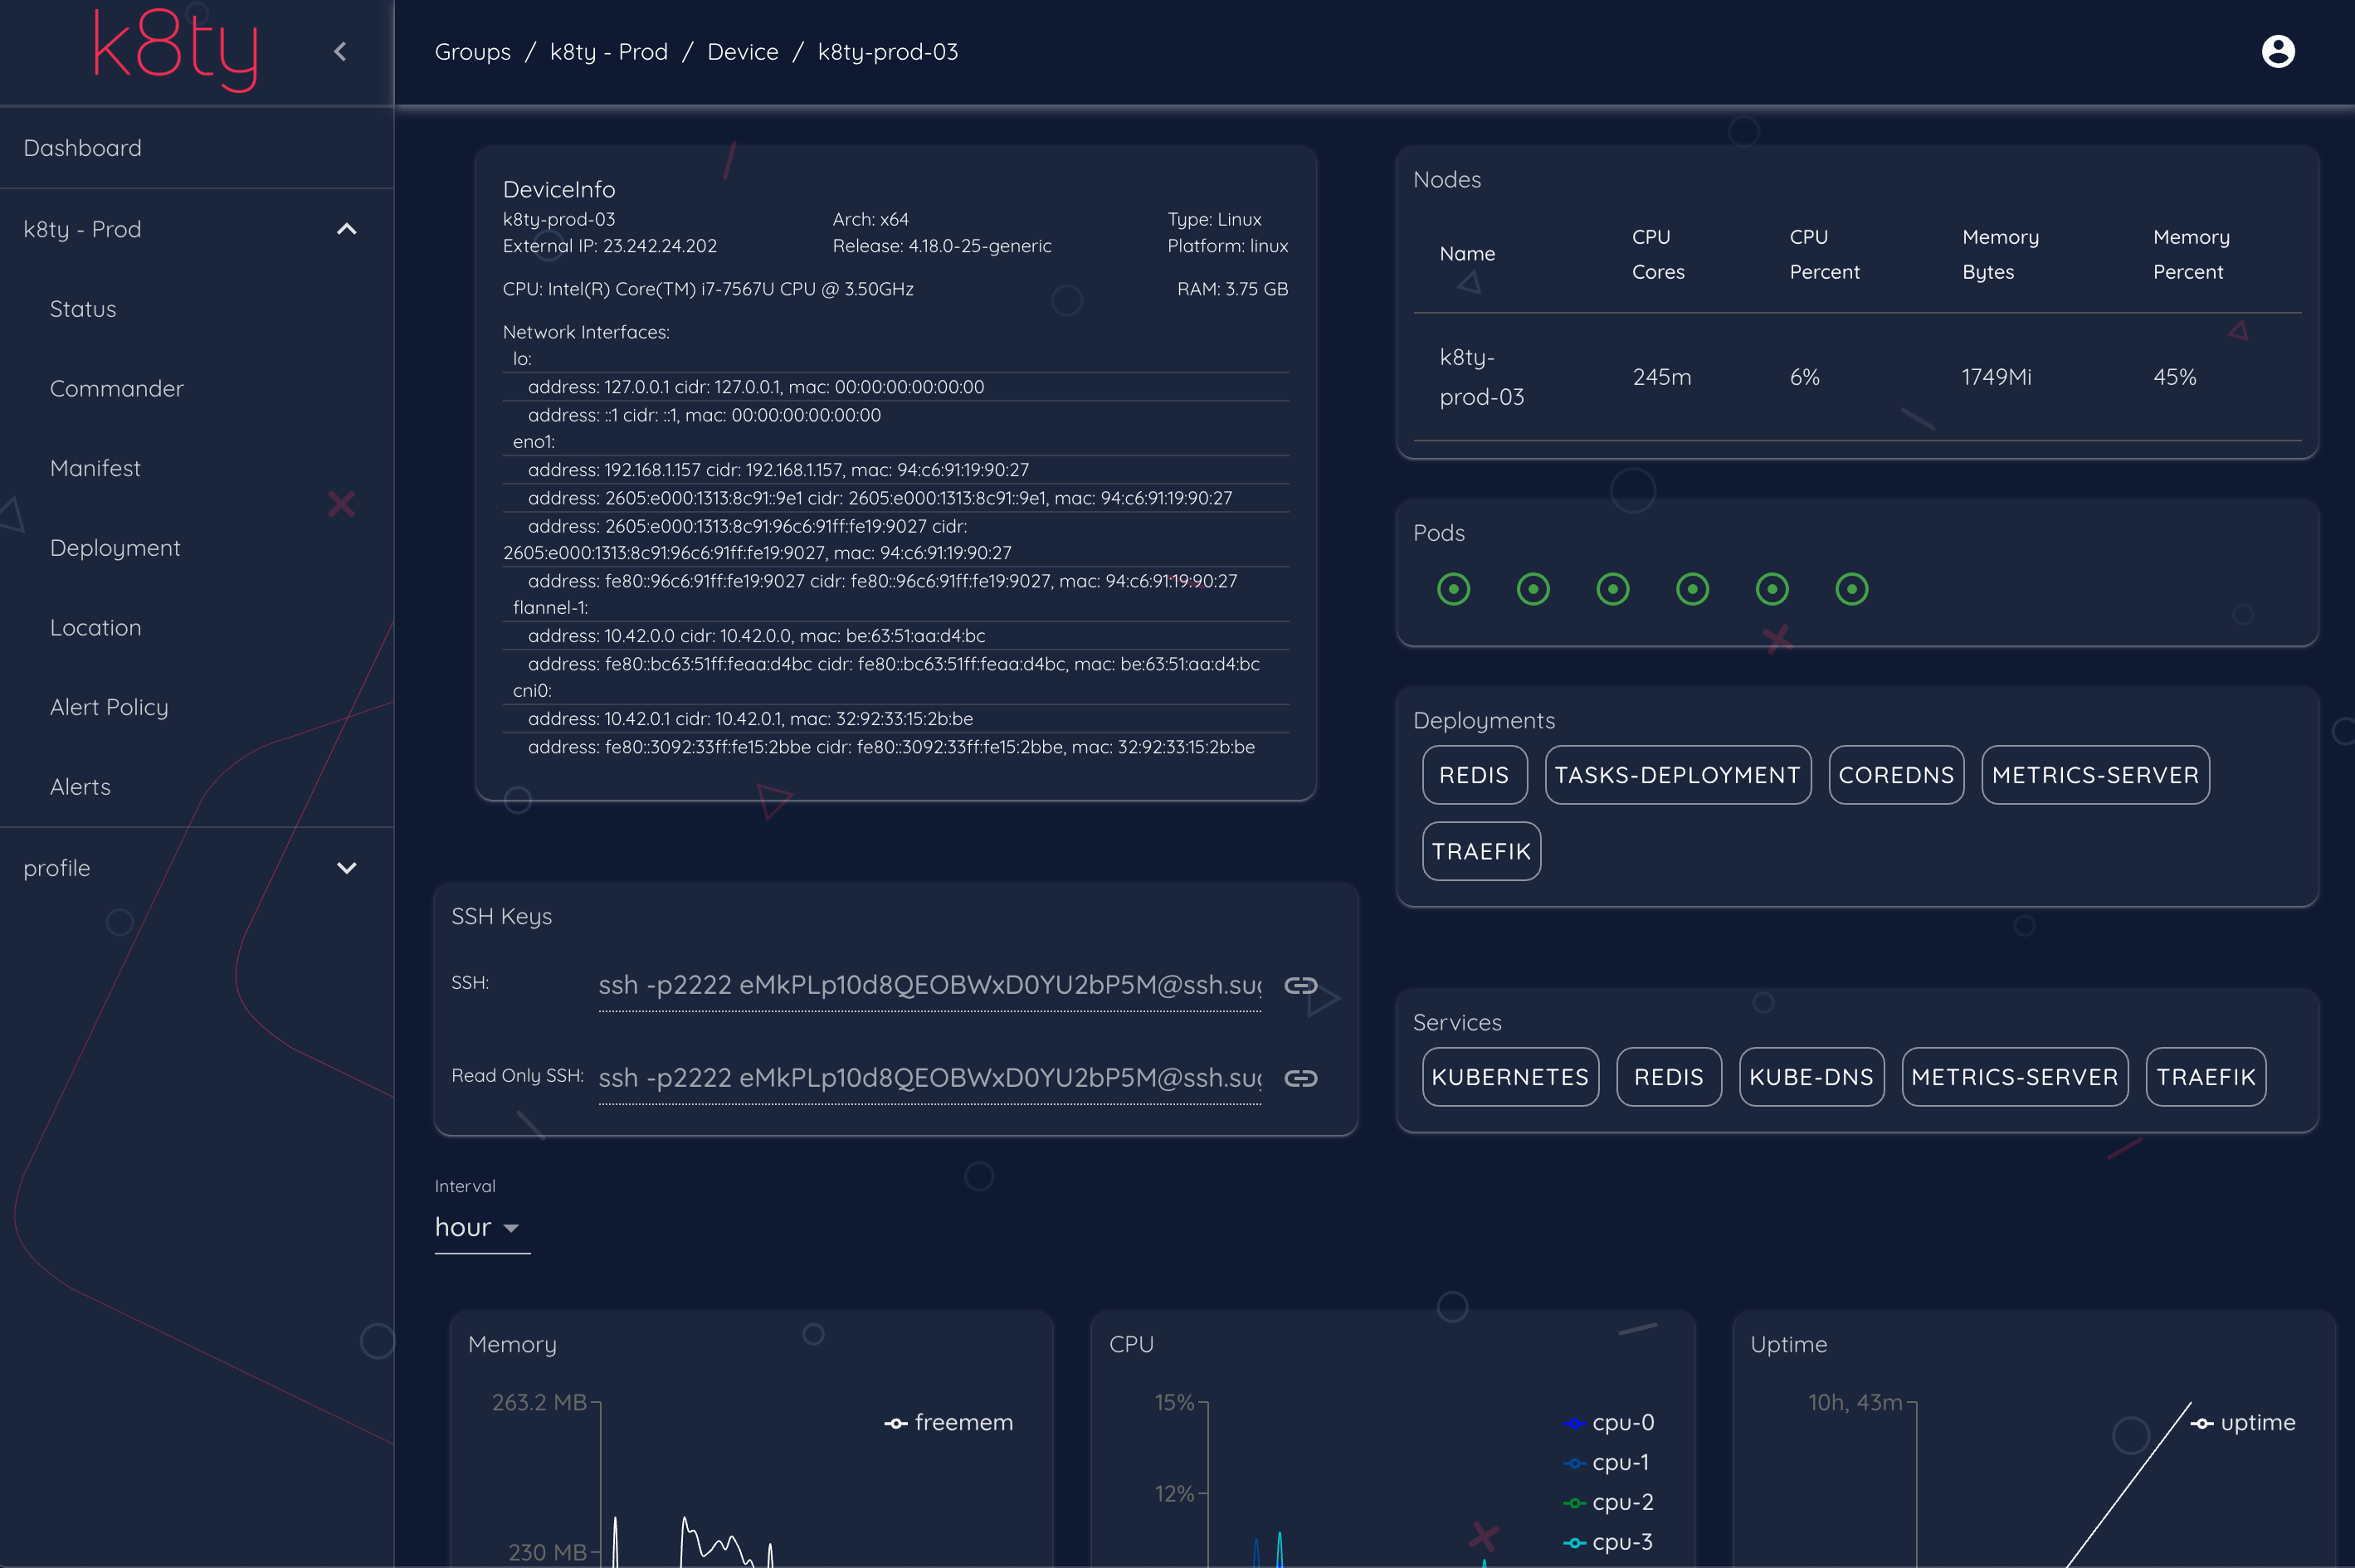Viewport: 2355px width, 1568px height.
Task: Open Commander in the sidebar
Action: (117, 389)
